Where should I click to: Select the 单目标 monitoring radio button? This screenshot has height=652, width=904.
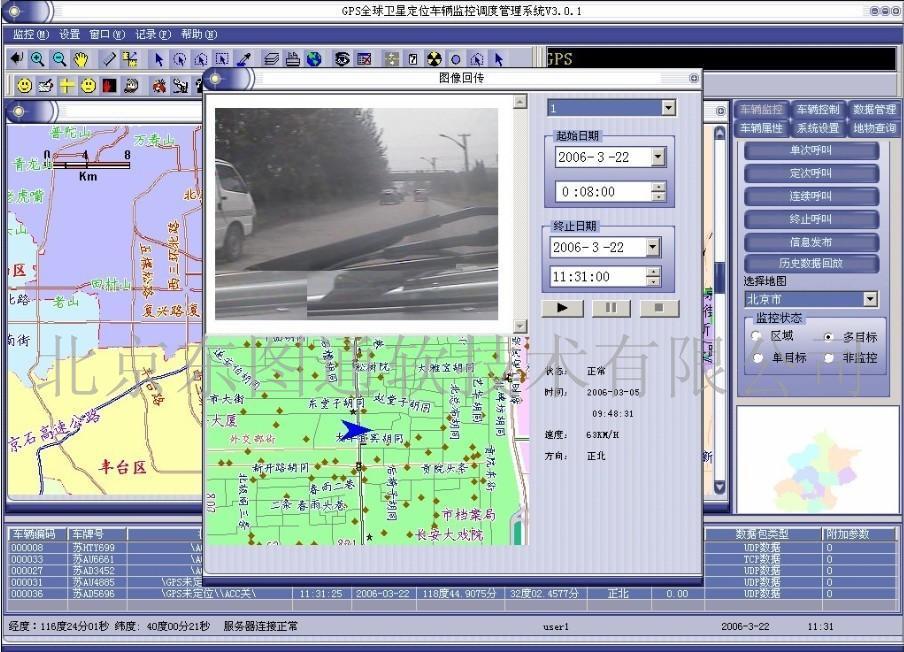point(758,358)
